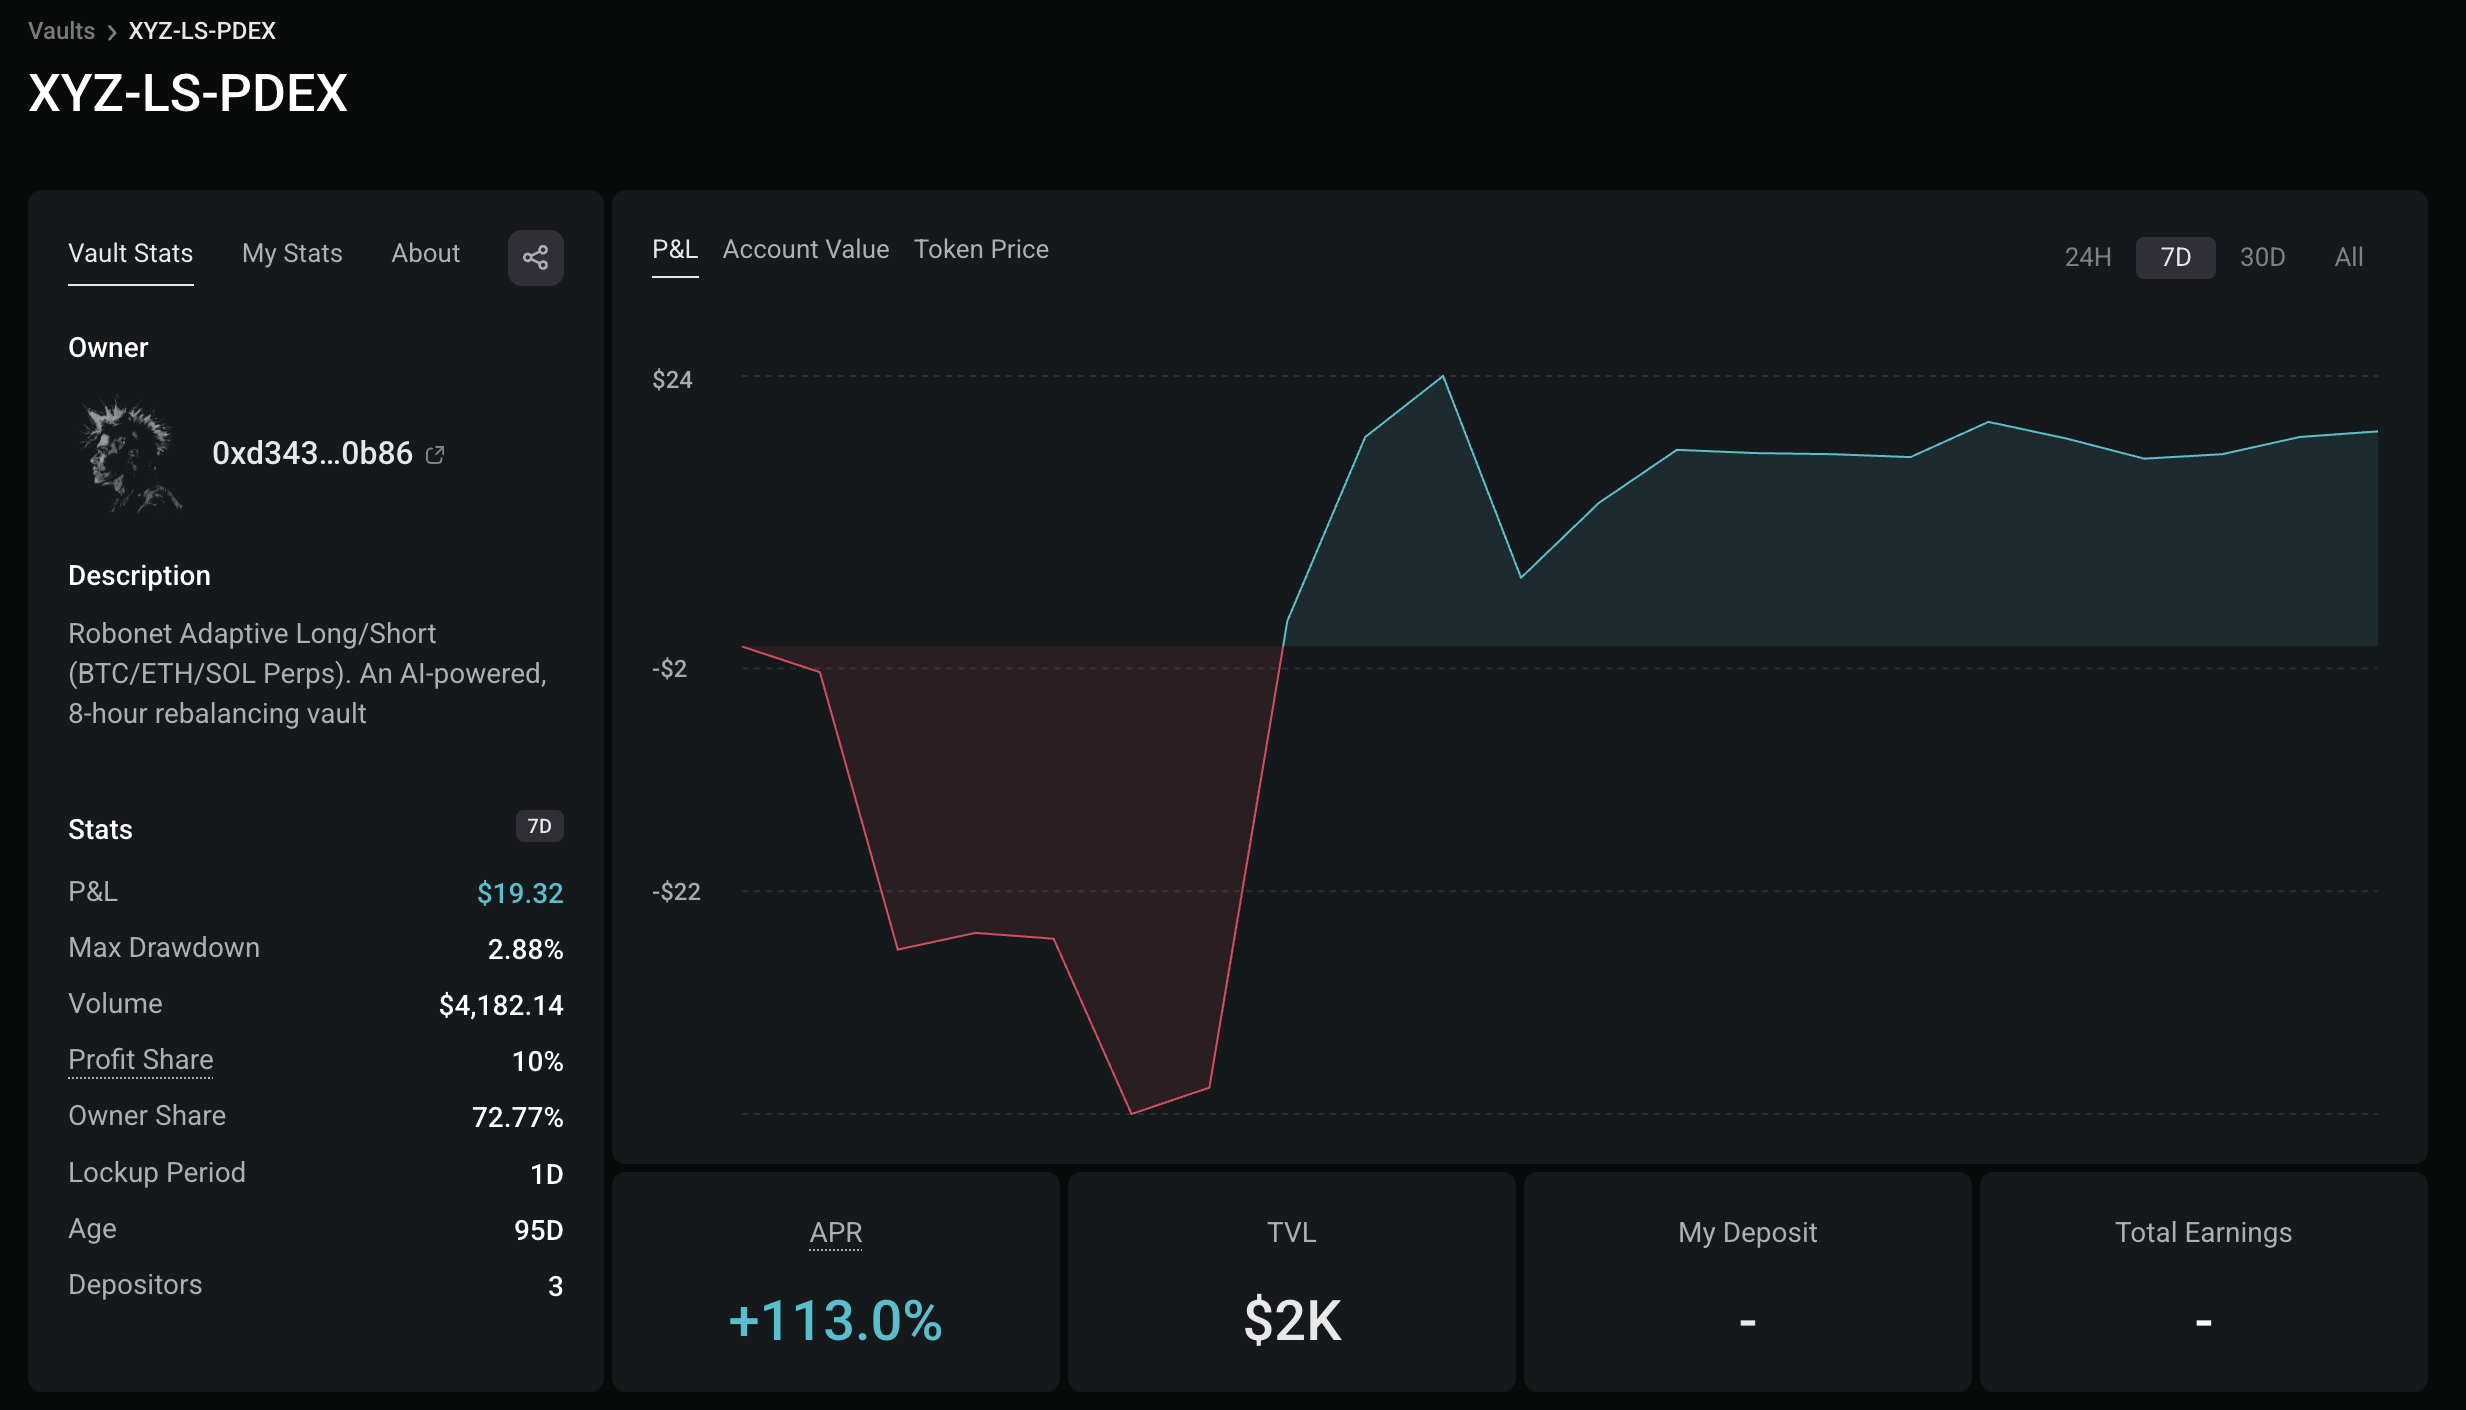Click the owner address 0xd343...0b86
The image size is (2466, 1410).
(312, 454)
